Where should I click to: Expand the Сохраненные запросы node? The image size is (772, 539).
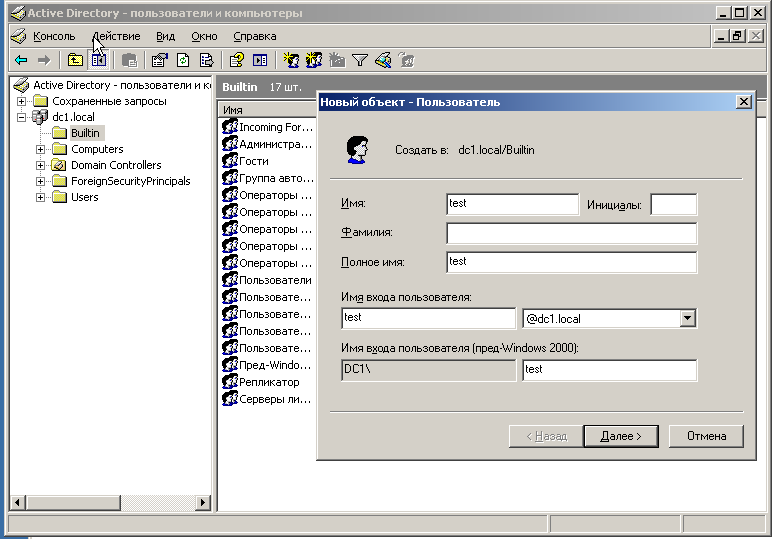pyautogui.click(x=21, y=101)
